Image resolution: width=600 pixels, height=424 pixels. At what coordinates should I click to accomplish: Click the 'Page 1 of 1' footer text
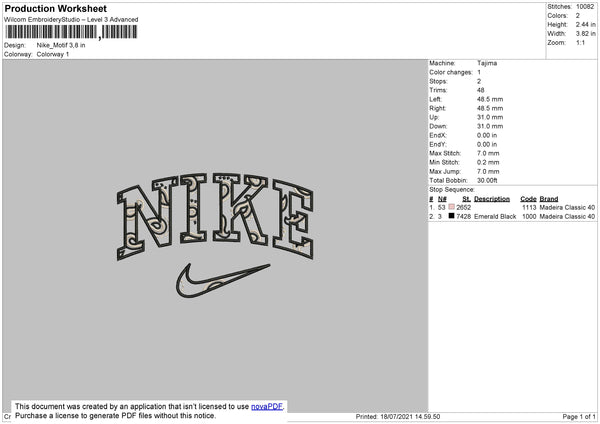579,416
